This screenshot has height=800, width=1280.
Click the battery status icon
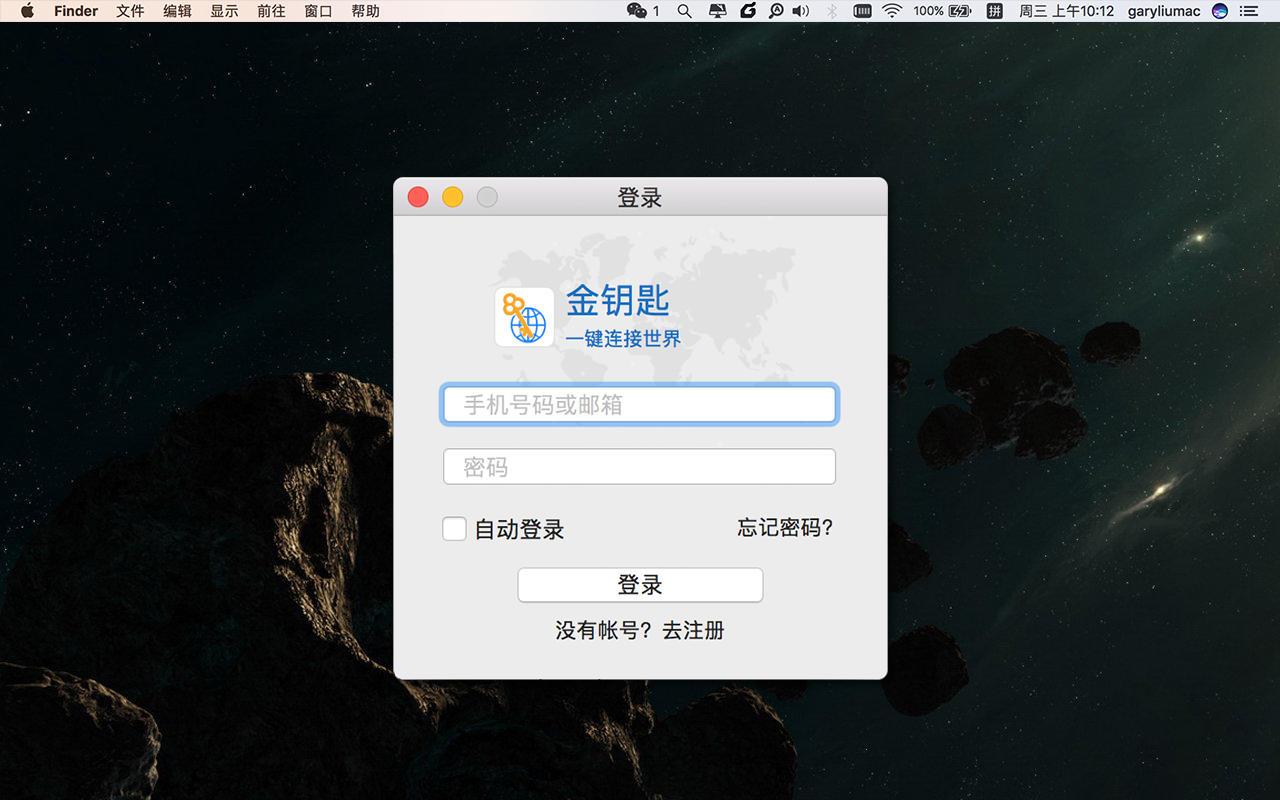(960, 11)
